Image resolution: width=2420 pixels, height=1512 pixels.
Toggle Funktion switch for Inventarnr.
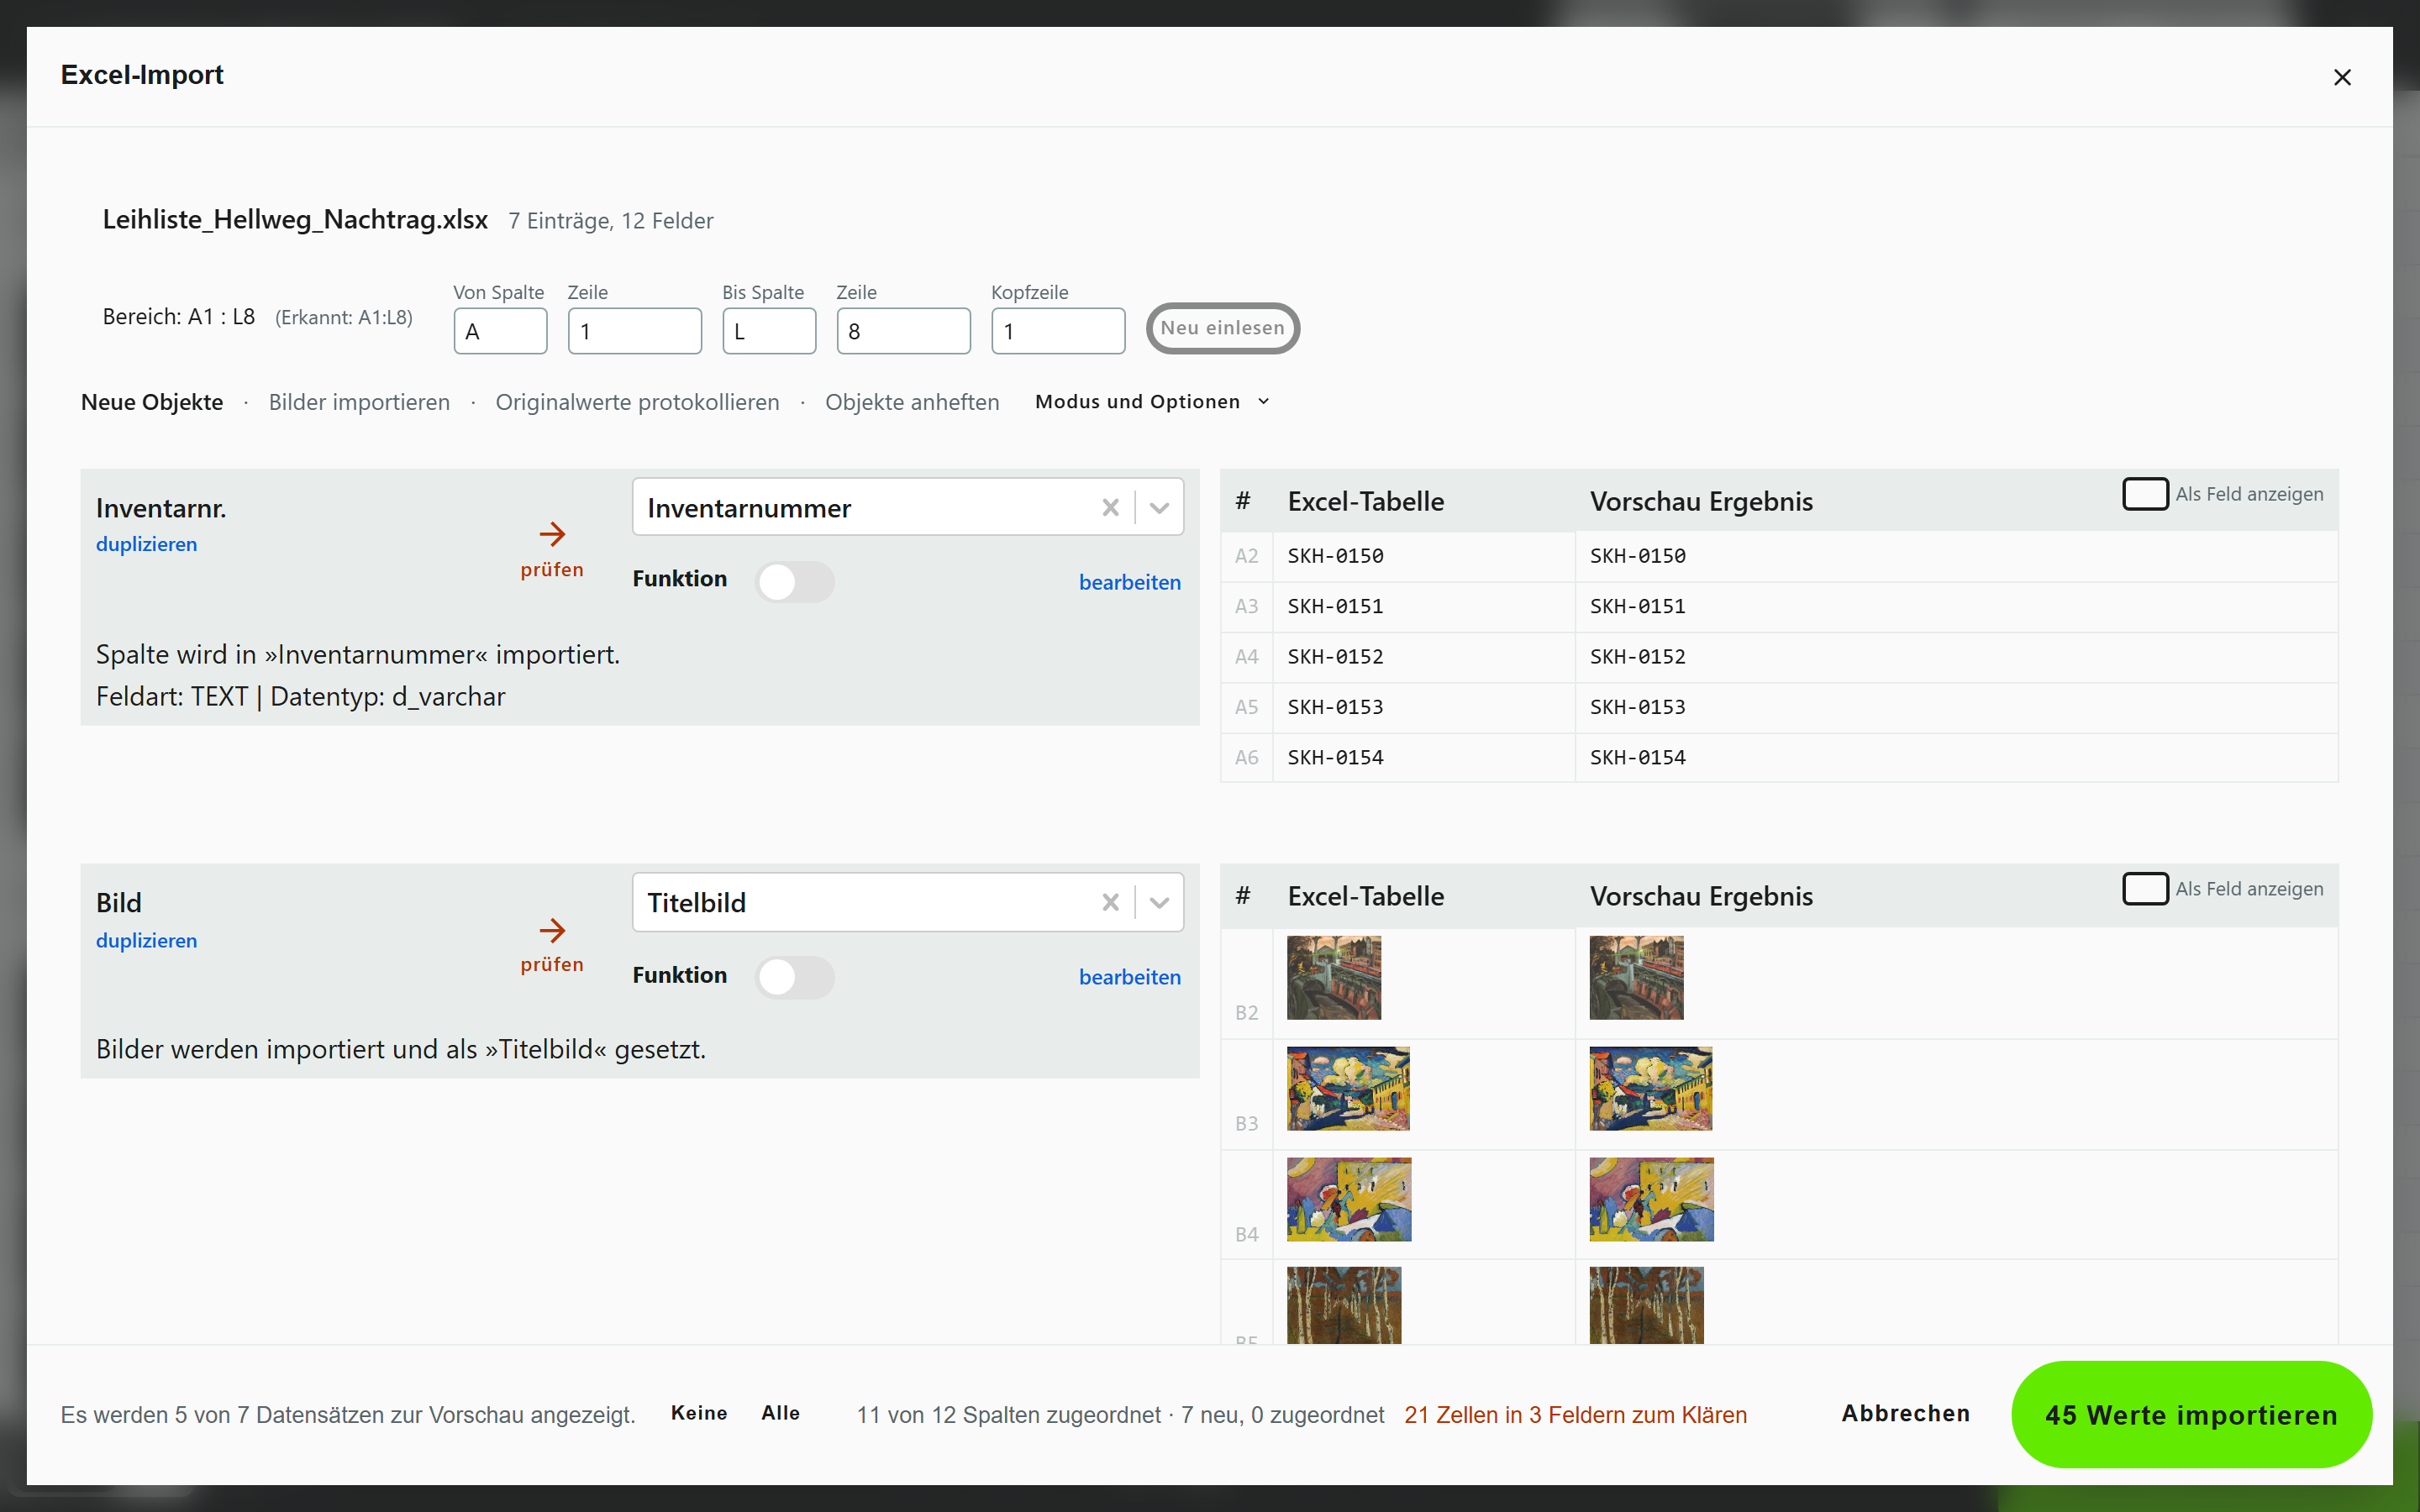coord(794,581)
